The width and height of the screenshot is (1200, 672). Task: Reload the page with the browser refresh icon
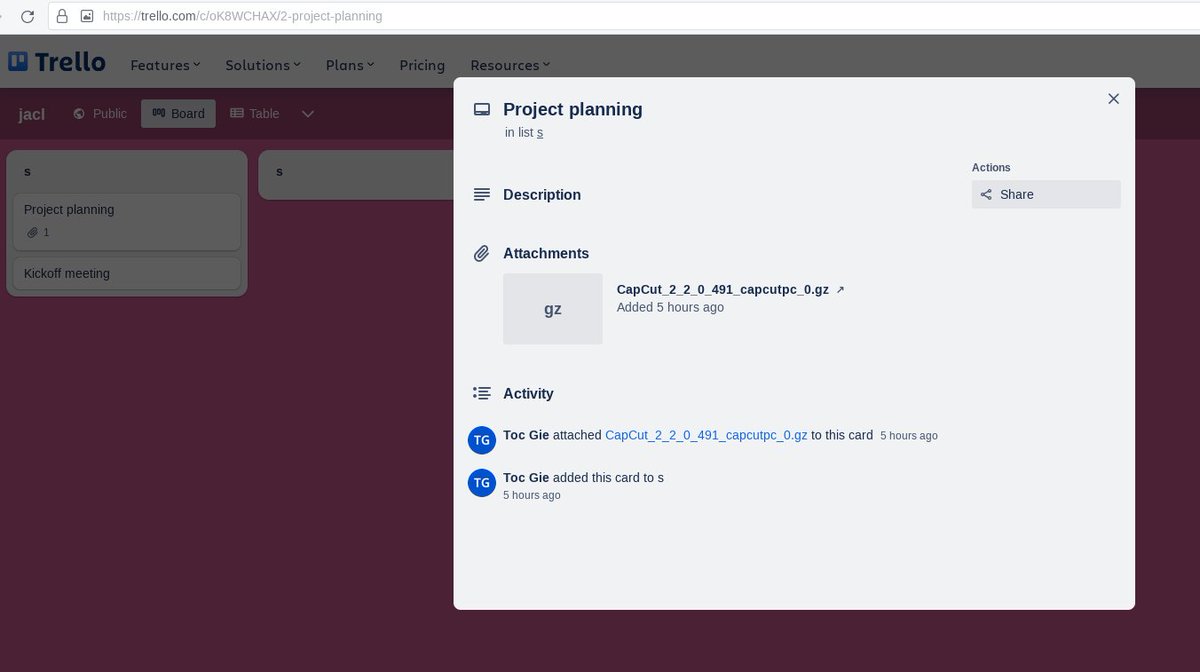coord(28,16)
